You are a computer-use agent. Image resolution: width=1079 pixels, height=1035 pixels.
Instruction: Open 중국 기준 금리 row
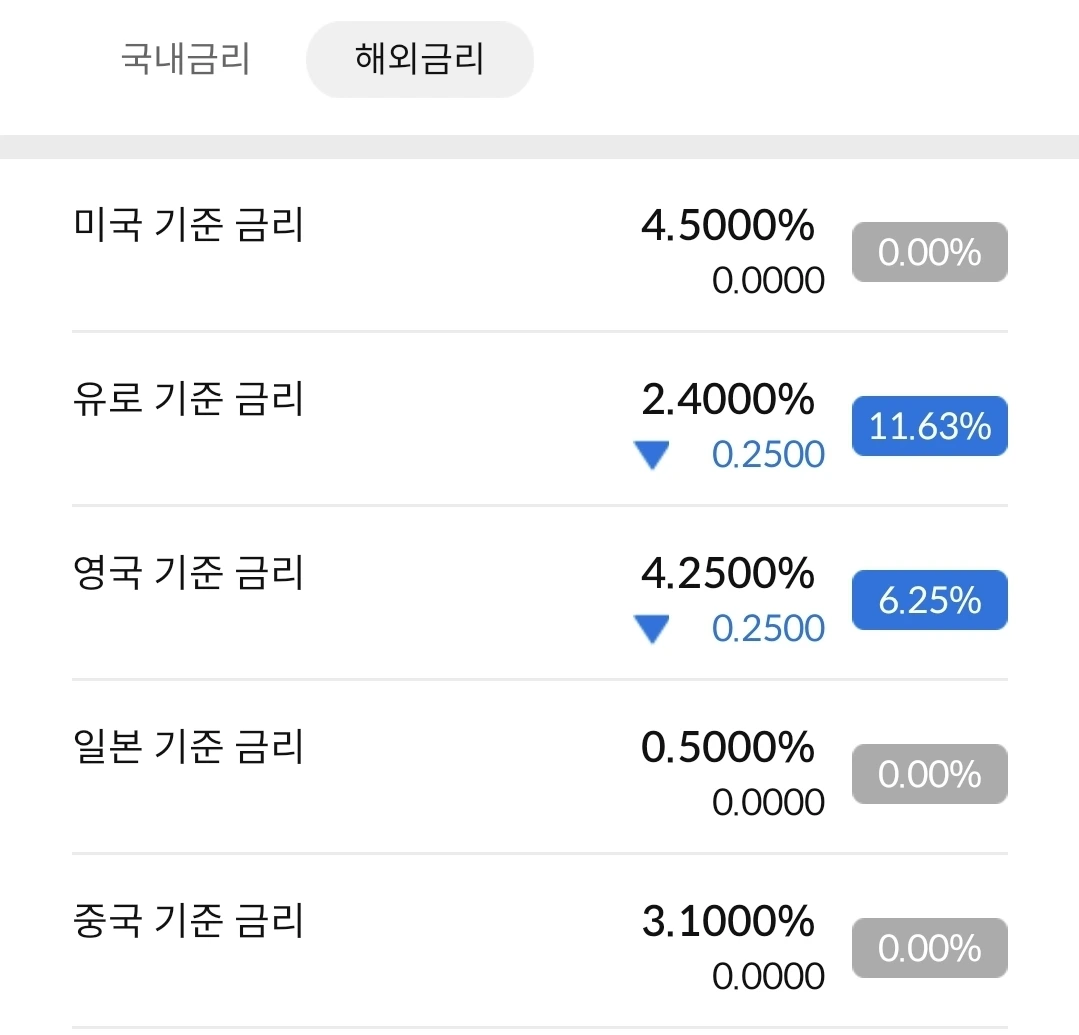tap(189, 922)
